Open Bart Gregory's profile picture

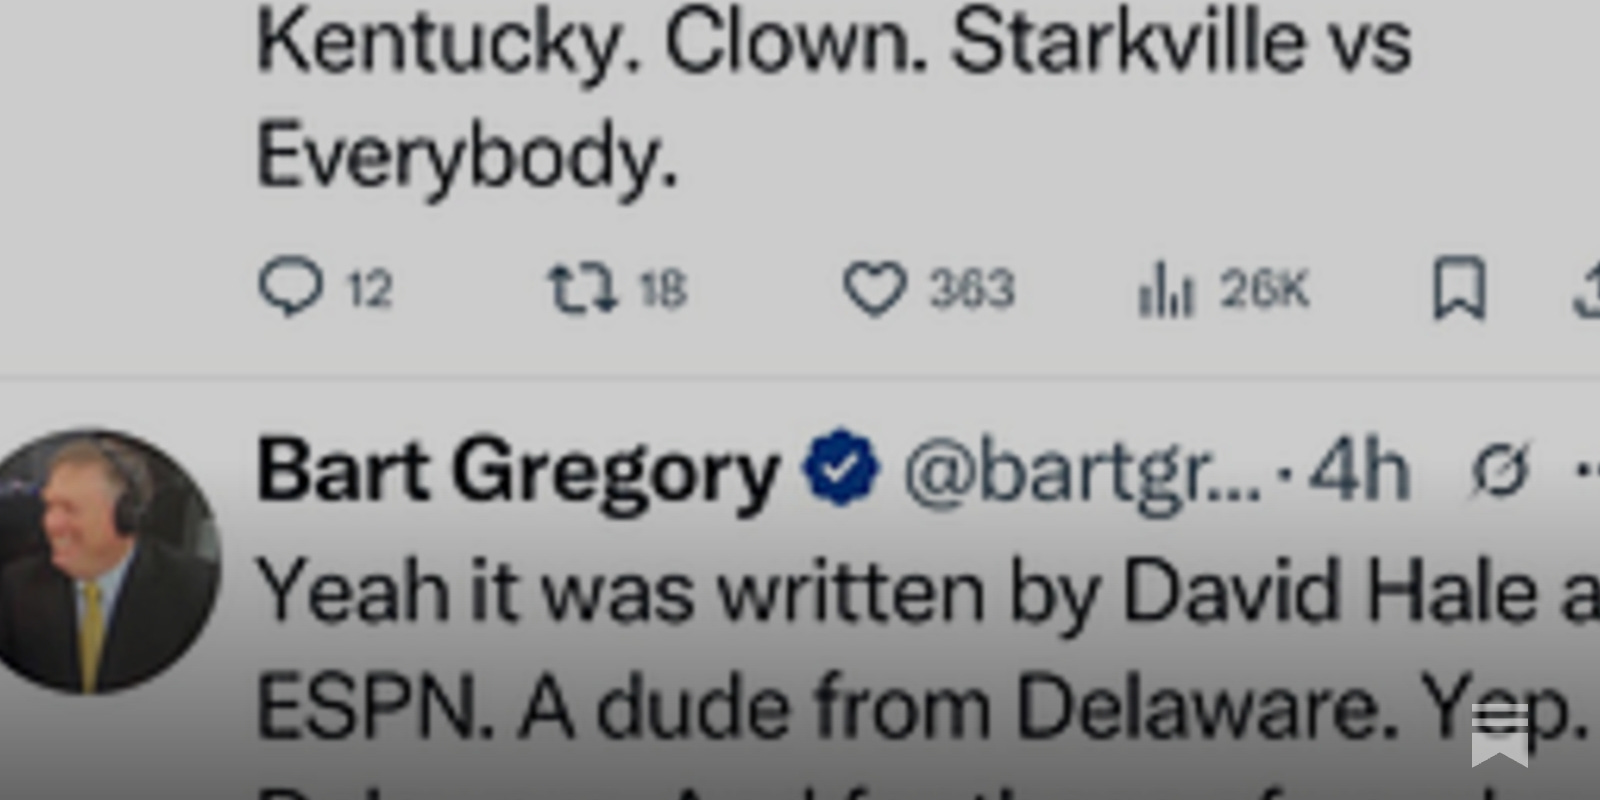105,561
